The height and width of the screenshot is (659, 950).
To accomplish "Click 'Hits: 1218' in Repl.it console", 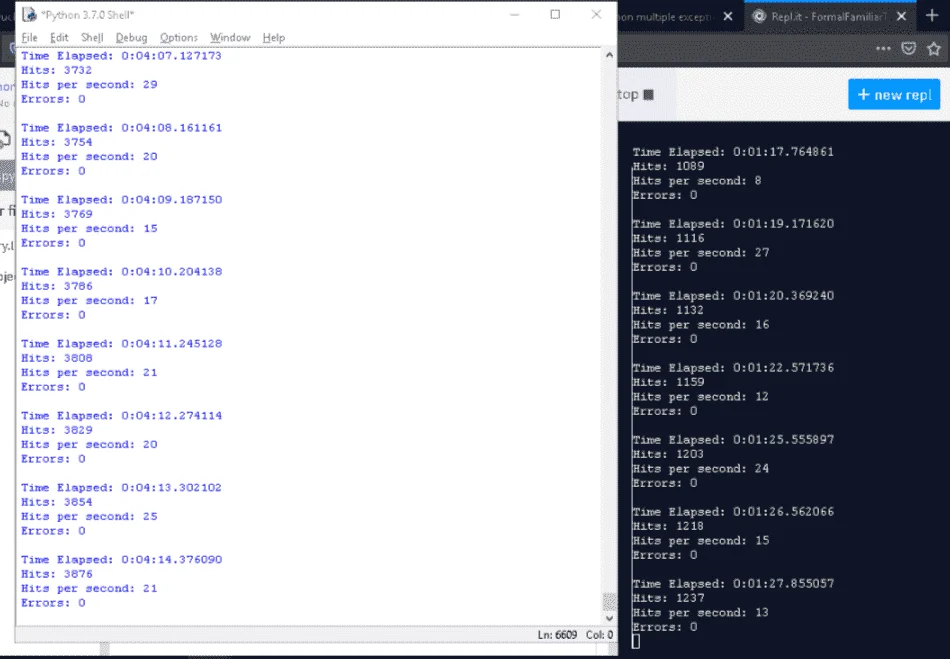I will coord(668,527).
